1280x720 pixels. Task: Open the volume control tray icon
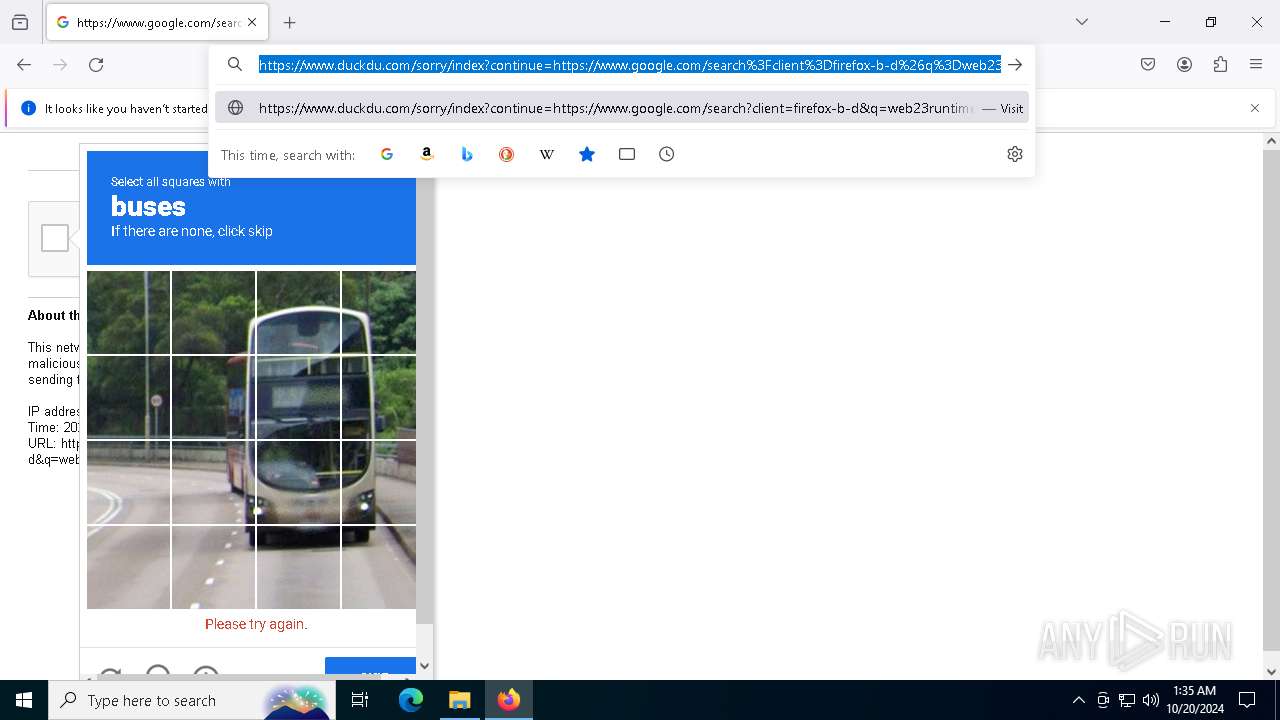coord(1151,700)
